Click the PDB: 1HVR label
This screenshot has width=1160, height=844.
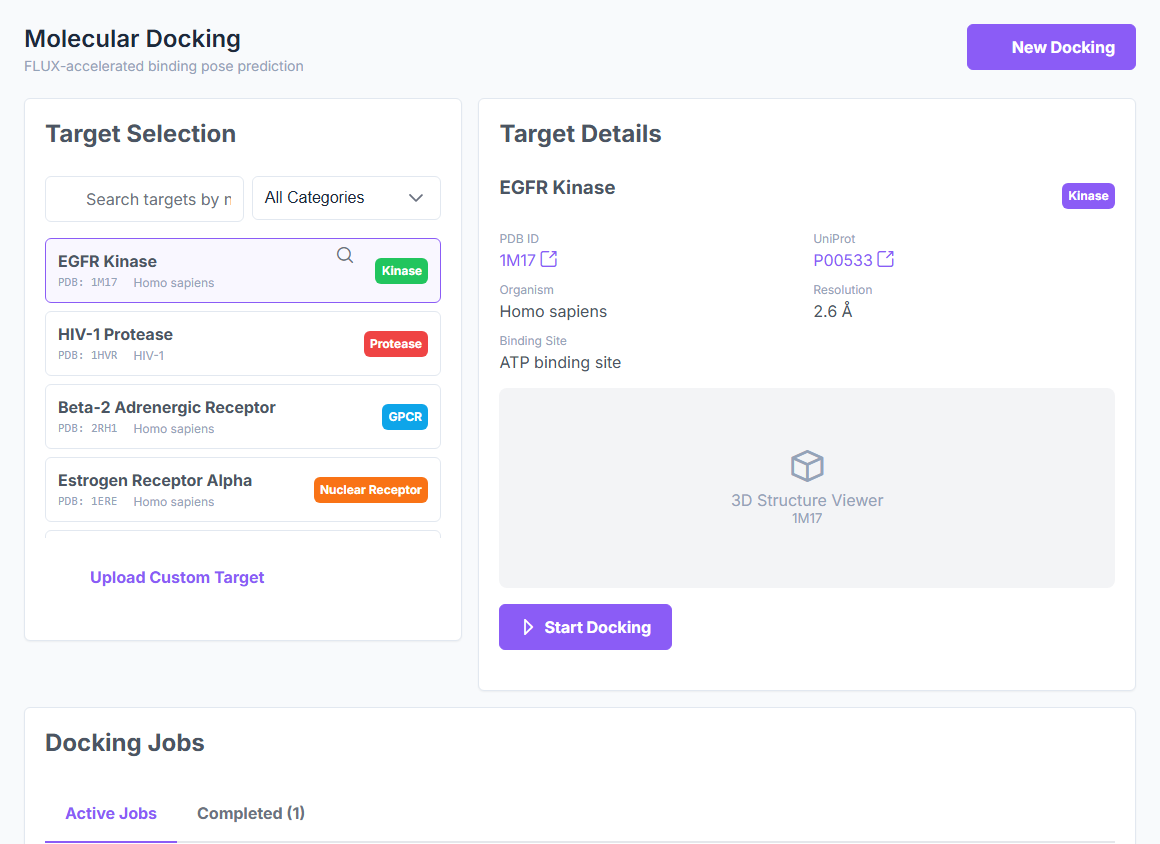[88, 355]
